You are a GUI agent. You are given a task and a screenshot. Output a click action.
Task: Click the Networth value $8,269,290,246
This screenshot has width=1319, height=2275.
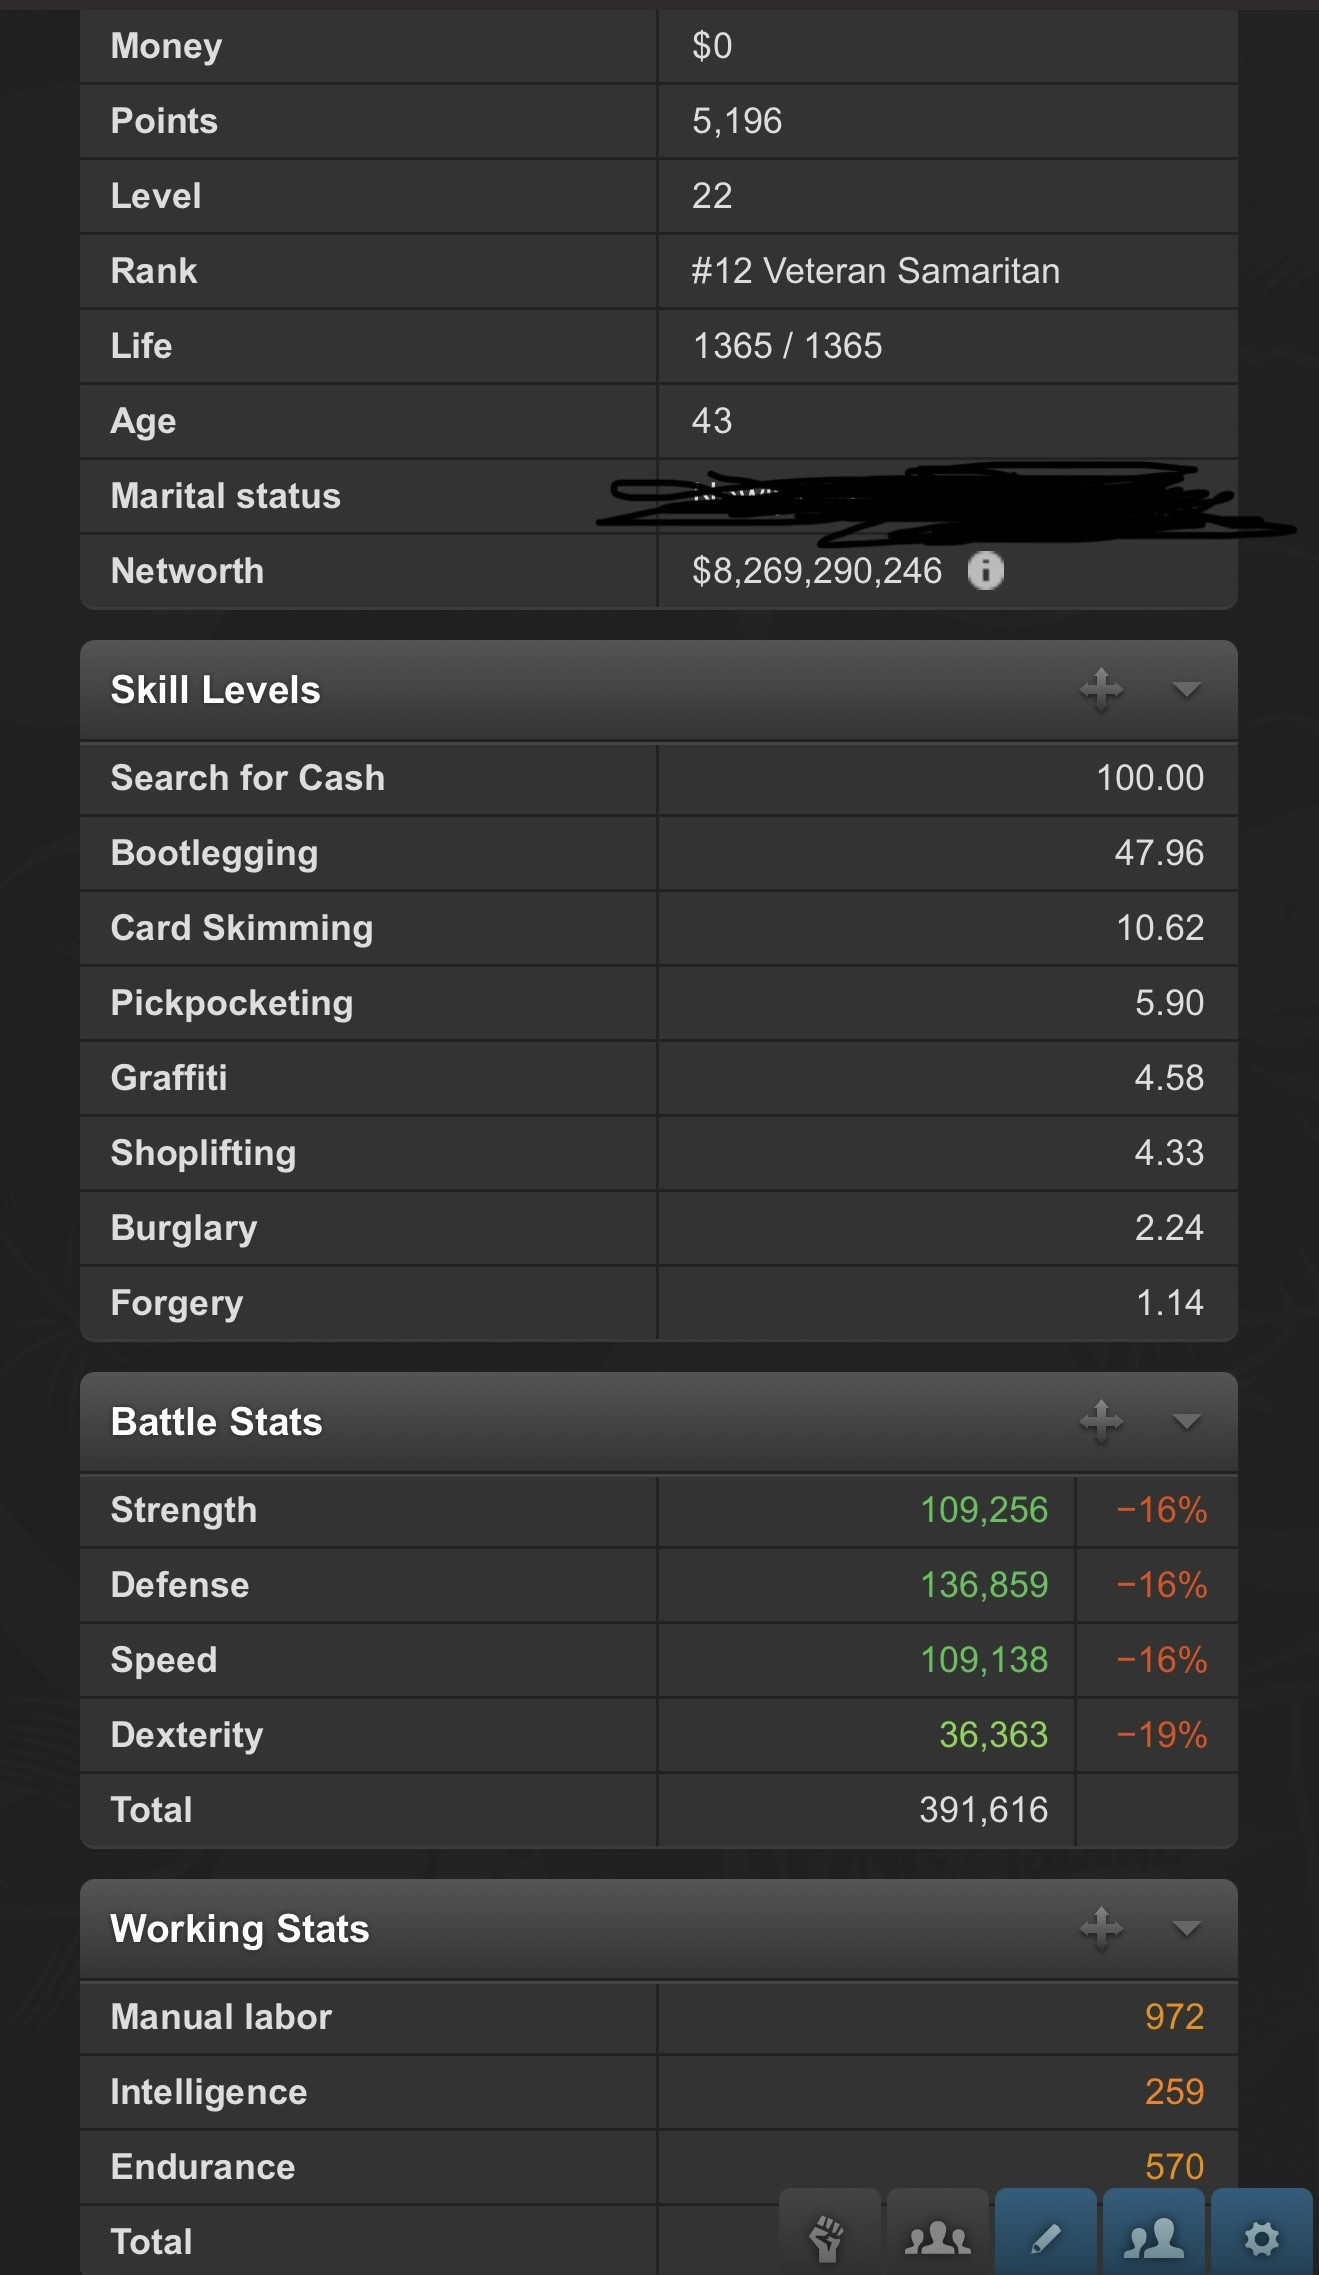[816, 571]
